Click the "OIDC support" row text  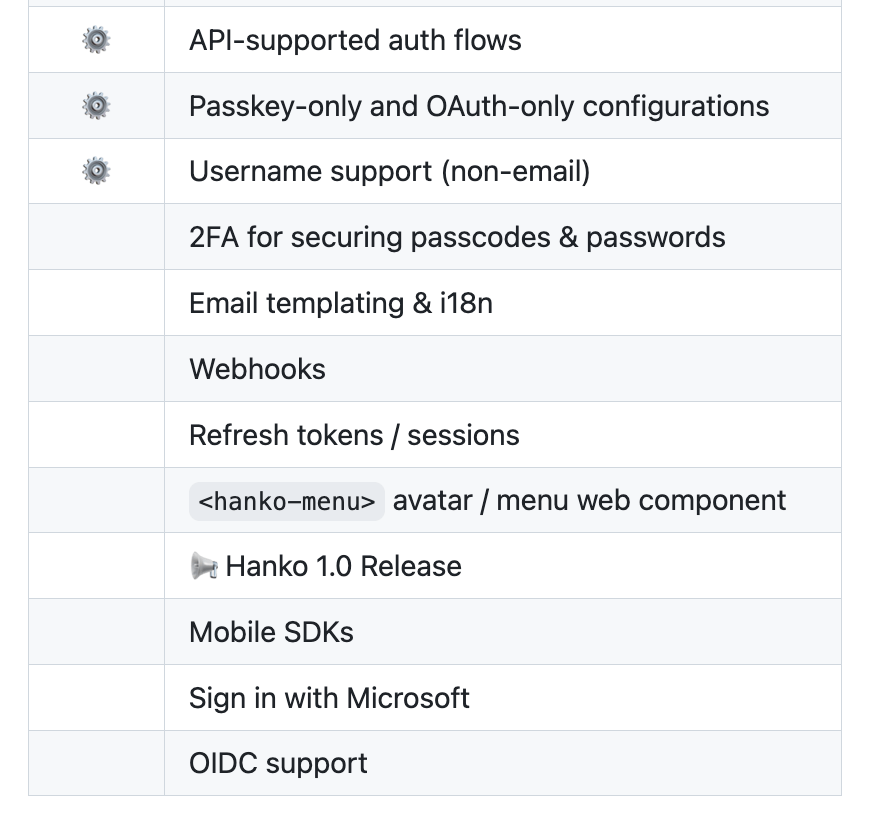[x=278, y=764]
